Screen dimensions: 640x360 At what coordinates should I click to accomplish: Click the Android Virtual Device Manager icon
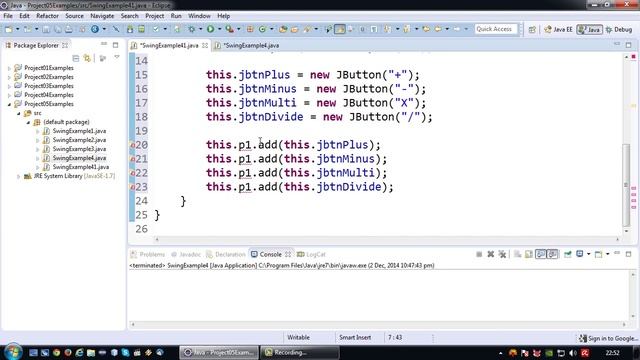pos(141,29)
